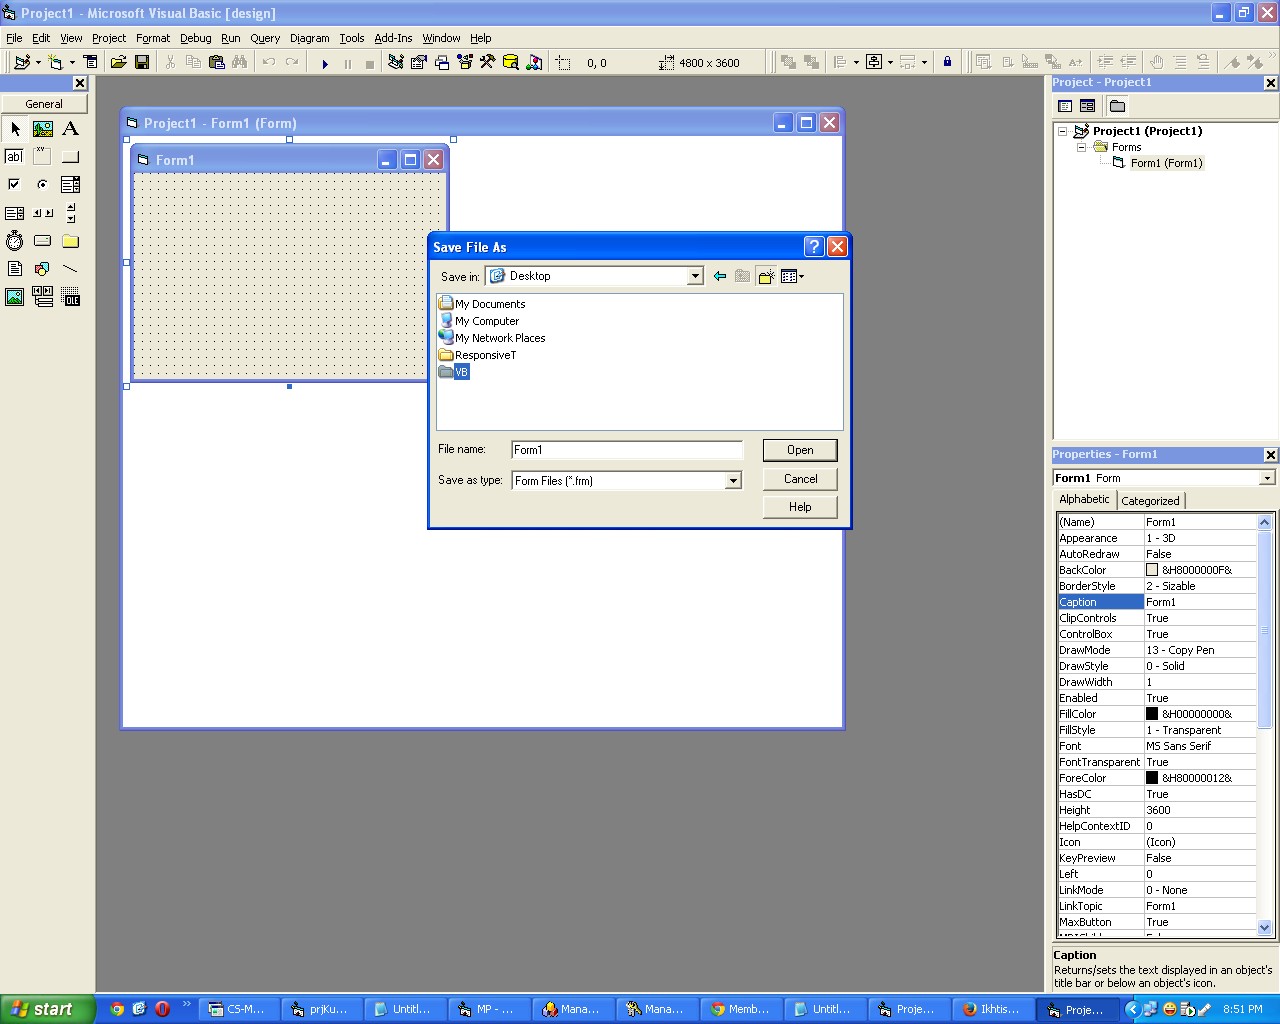Open the 'Save in' location dropdown
Viewport: 1280px width, 1024px height.
pos(695,276)
